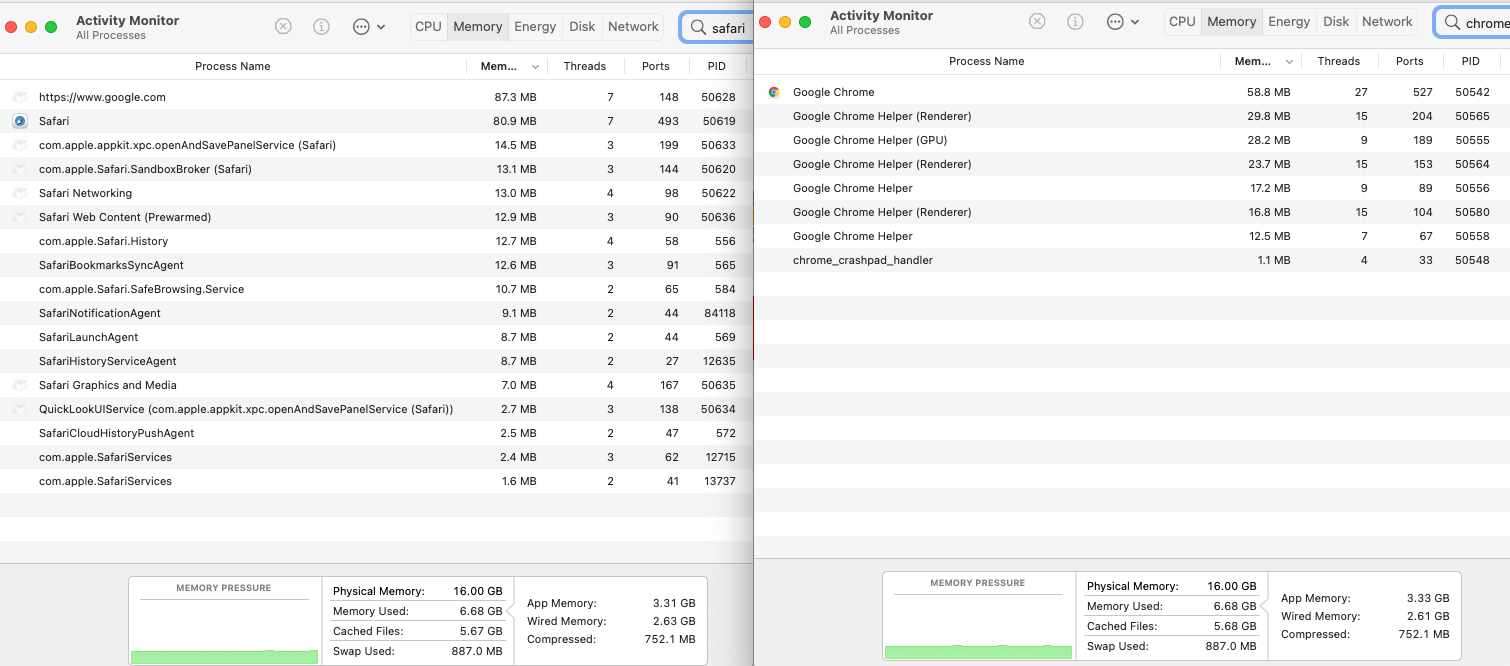The height and width of the screenshot is (666, 1510).
Task: Switch to Energy tab in left window
Action: click(535, 27)
